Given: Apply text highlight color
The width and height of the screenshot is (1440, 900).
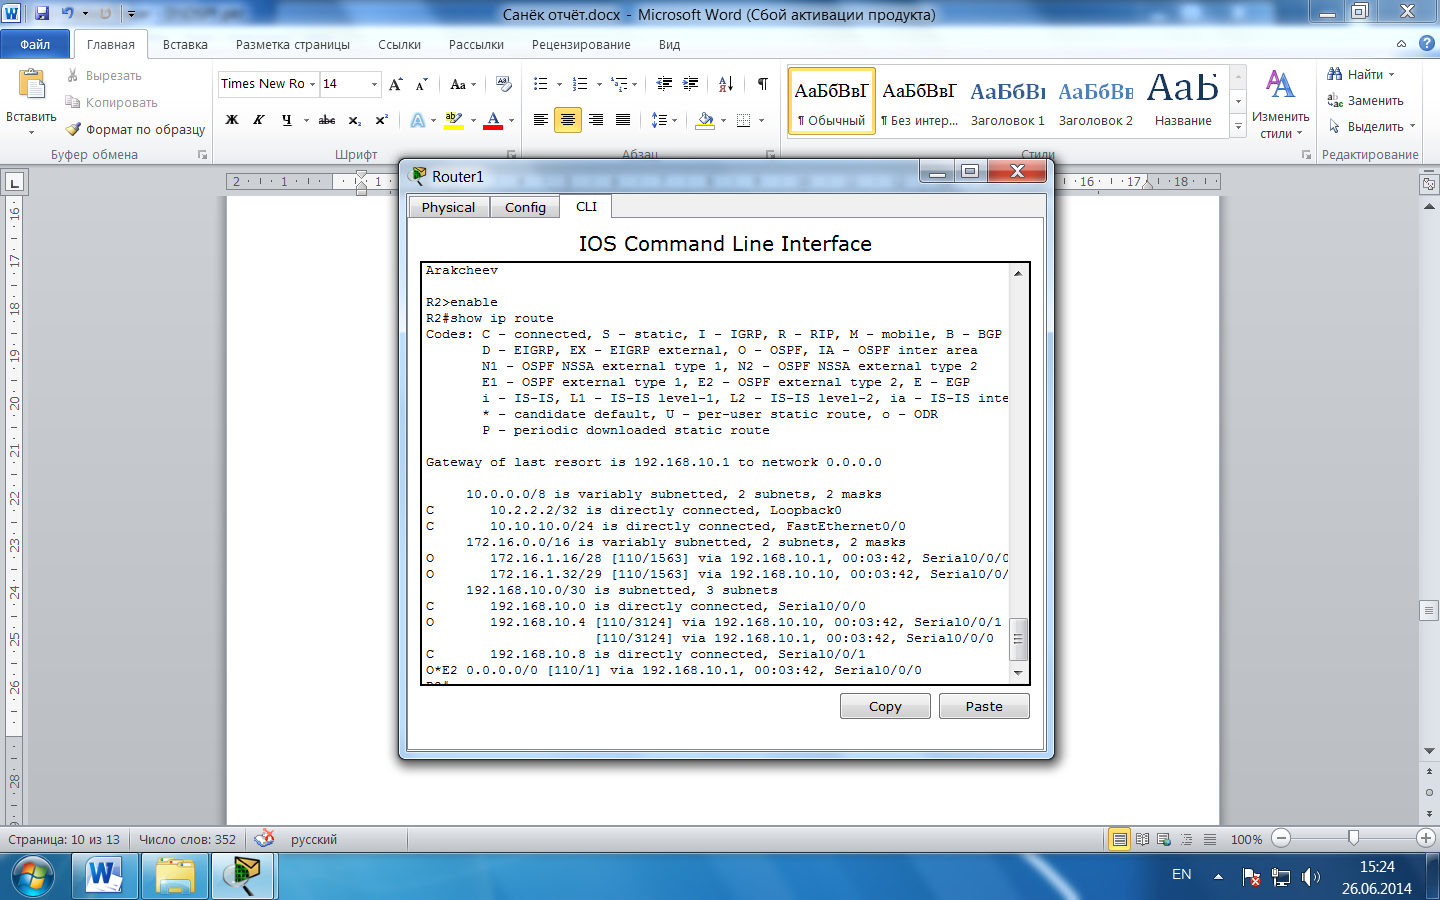Looking at the screenshot, I should point(453,120).
